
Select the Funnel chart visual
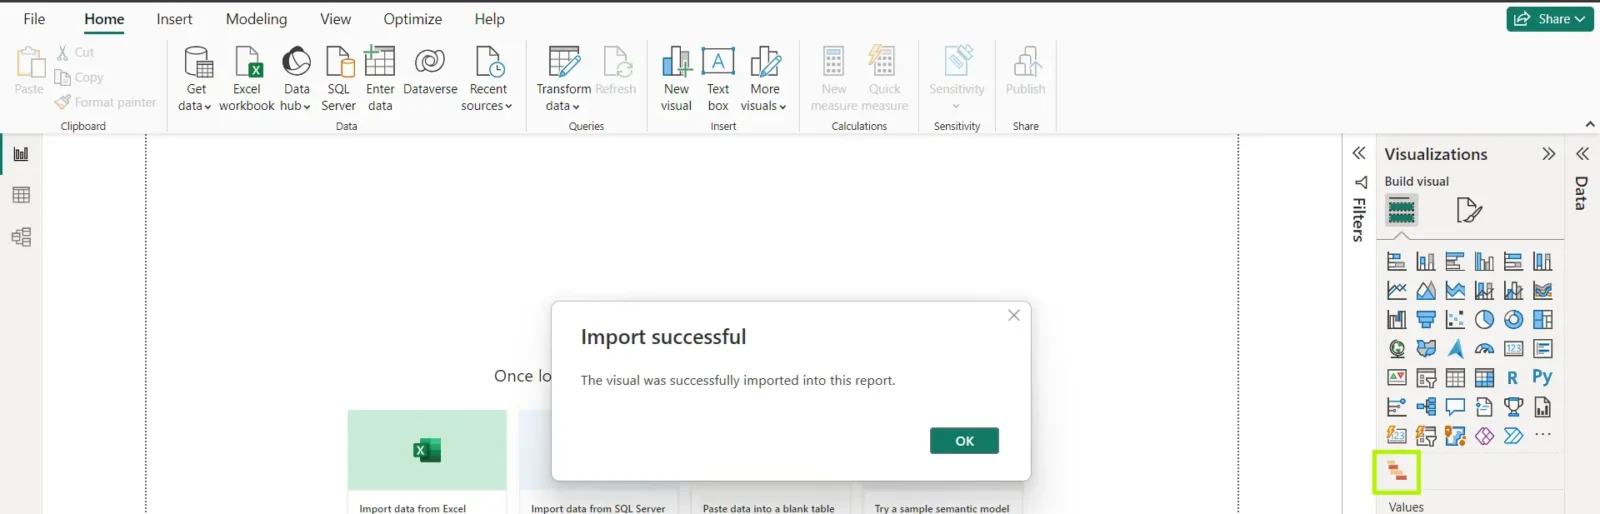(x=1426, y=320)
